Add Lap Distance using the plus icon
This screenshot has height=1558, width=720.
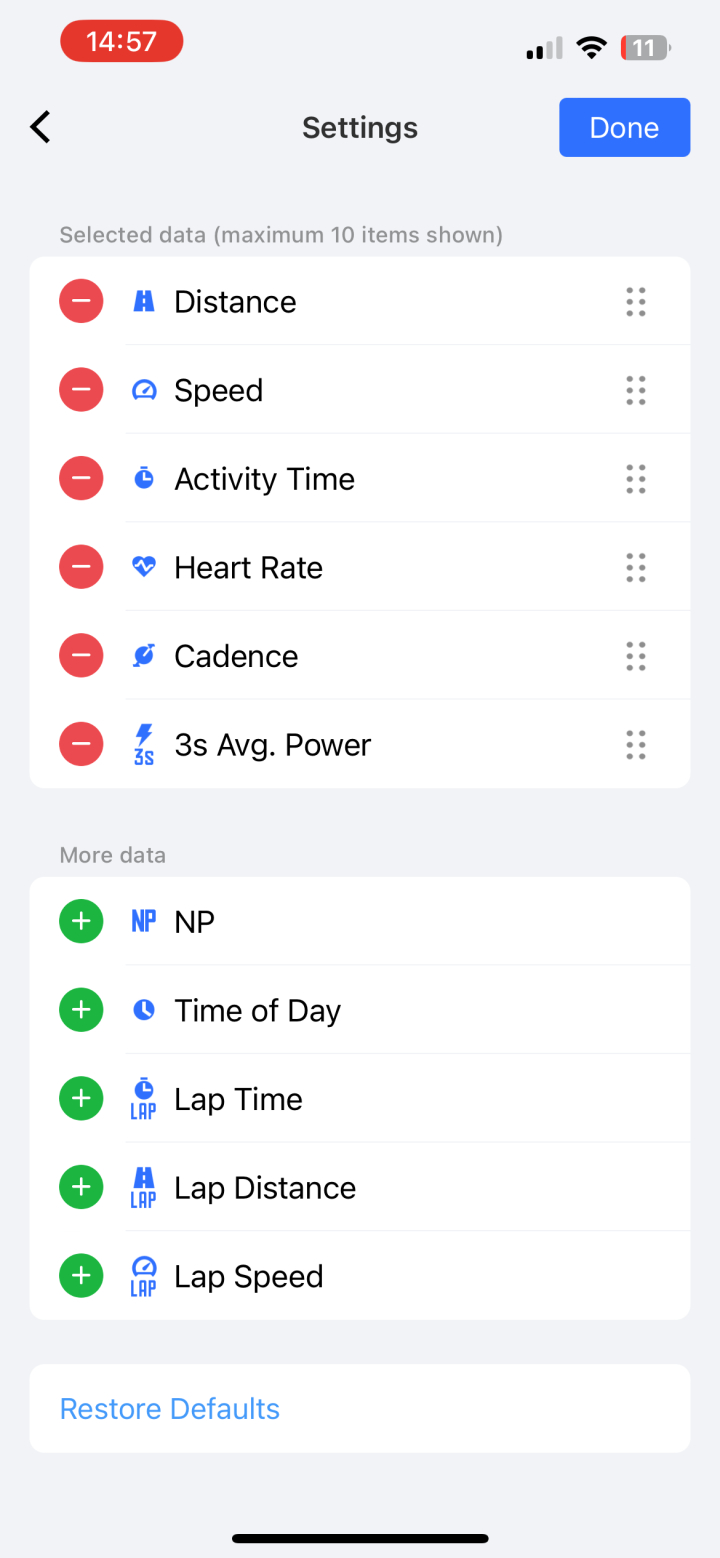coord(81,1187)
